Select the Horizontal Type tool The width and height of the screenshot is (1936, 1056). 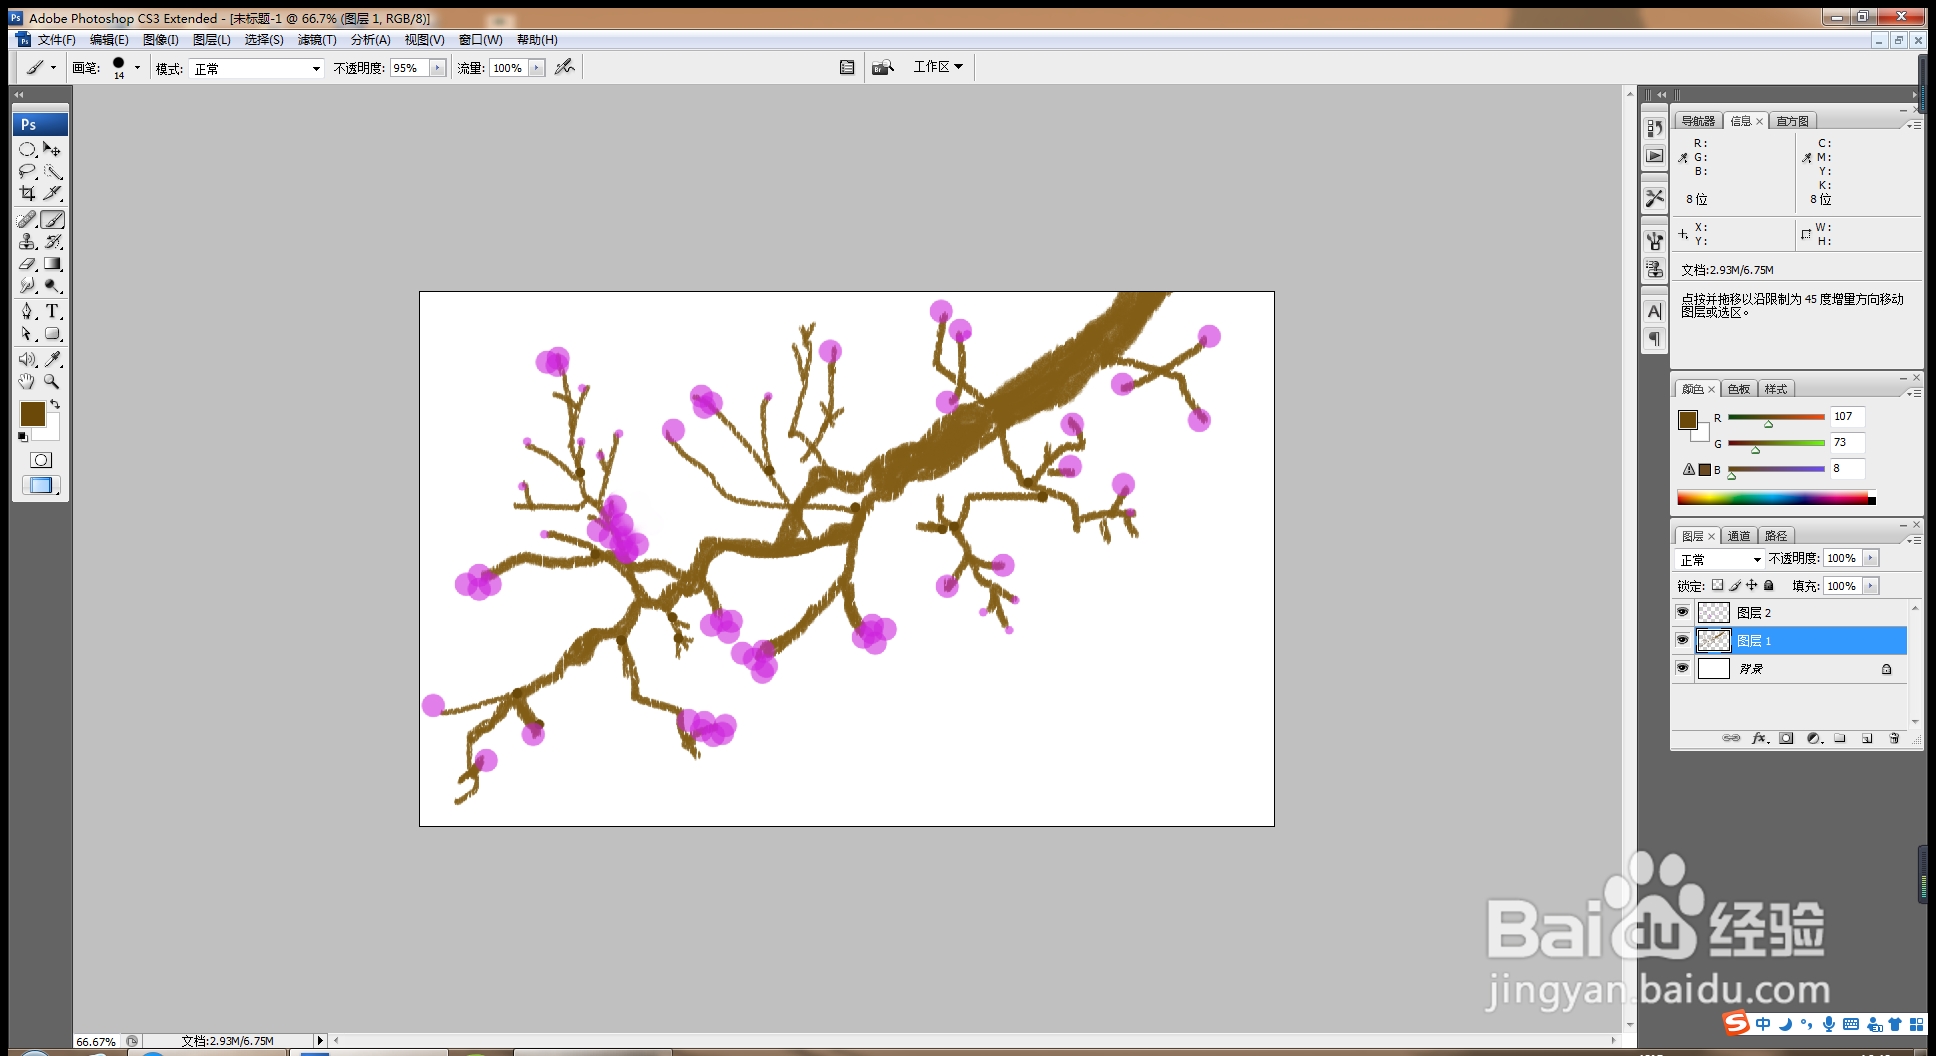click(52, 311)
